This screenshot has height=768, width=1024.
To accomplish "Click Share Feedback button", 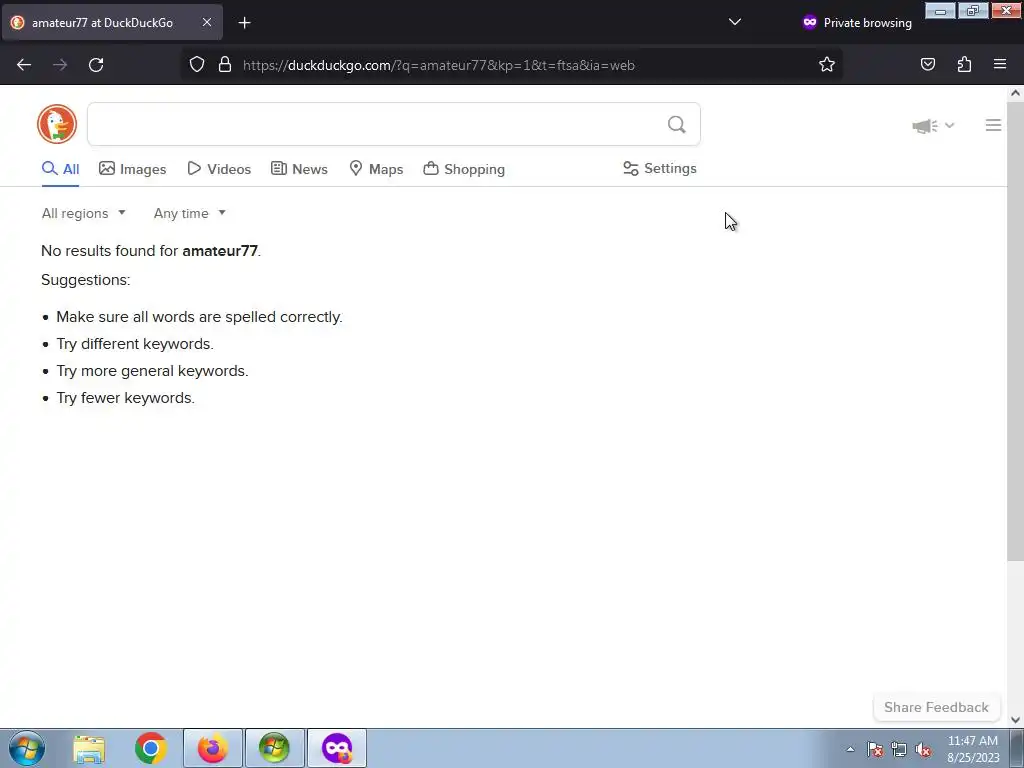I will (x=936, y=707).
